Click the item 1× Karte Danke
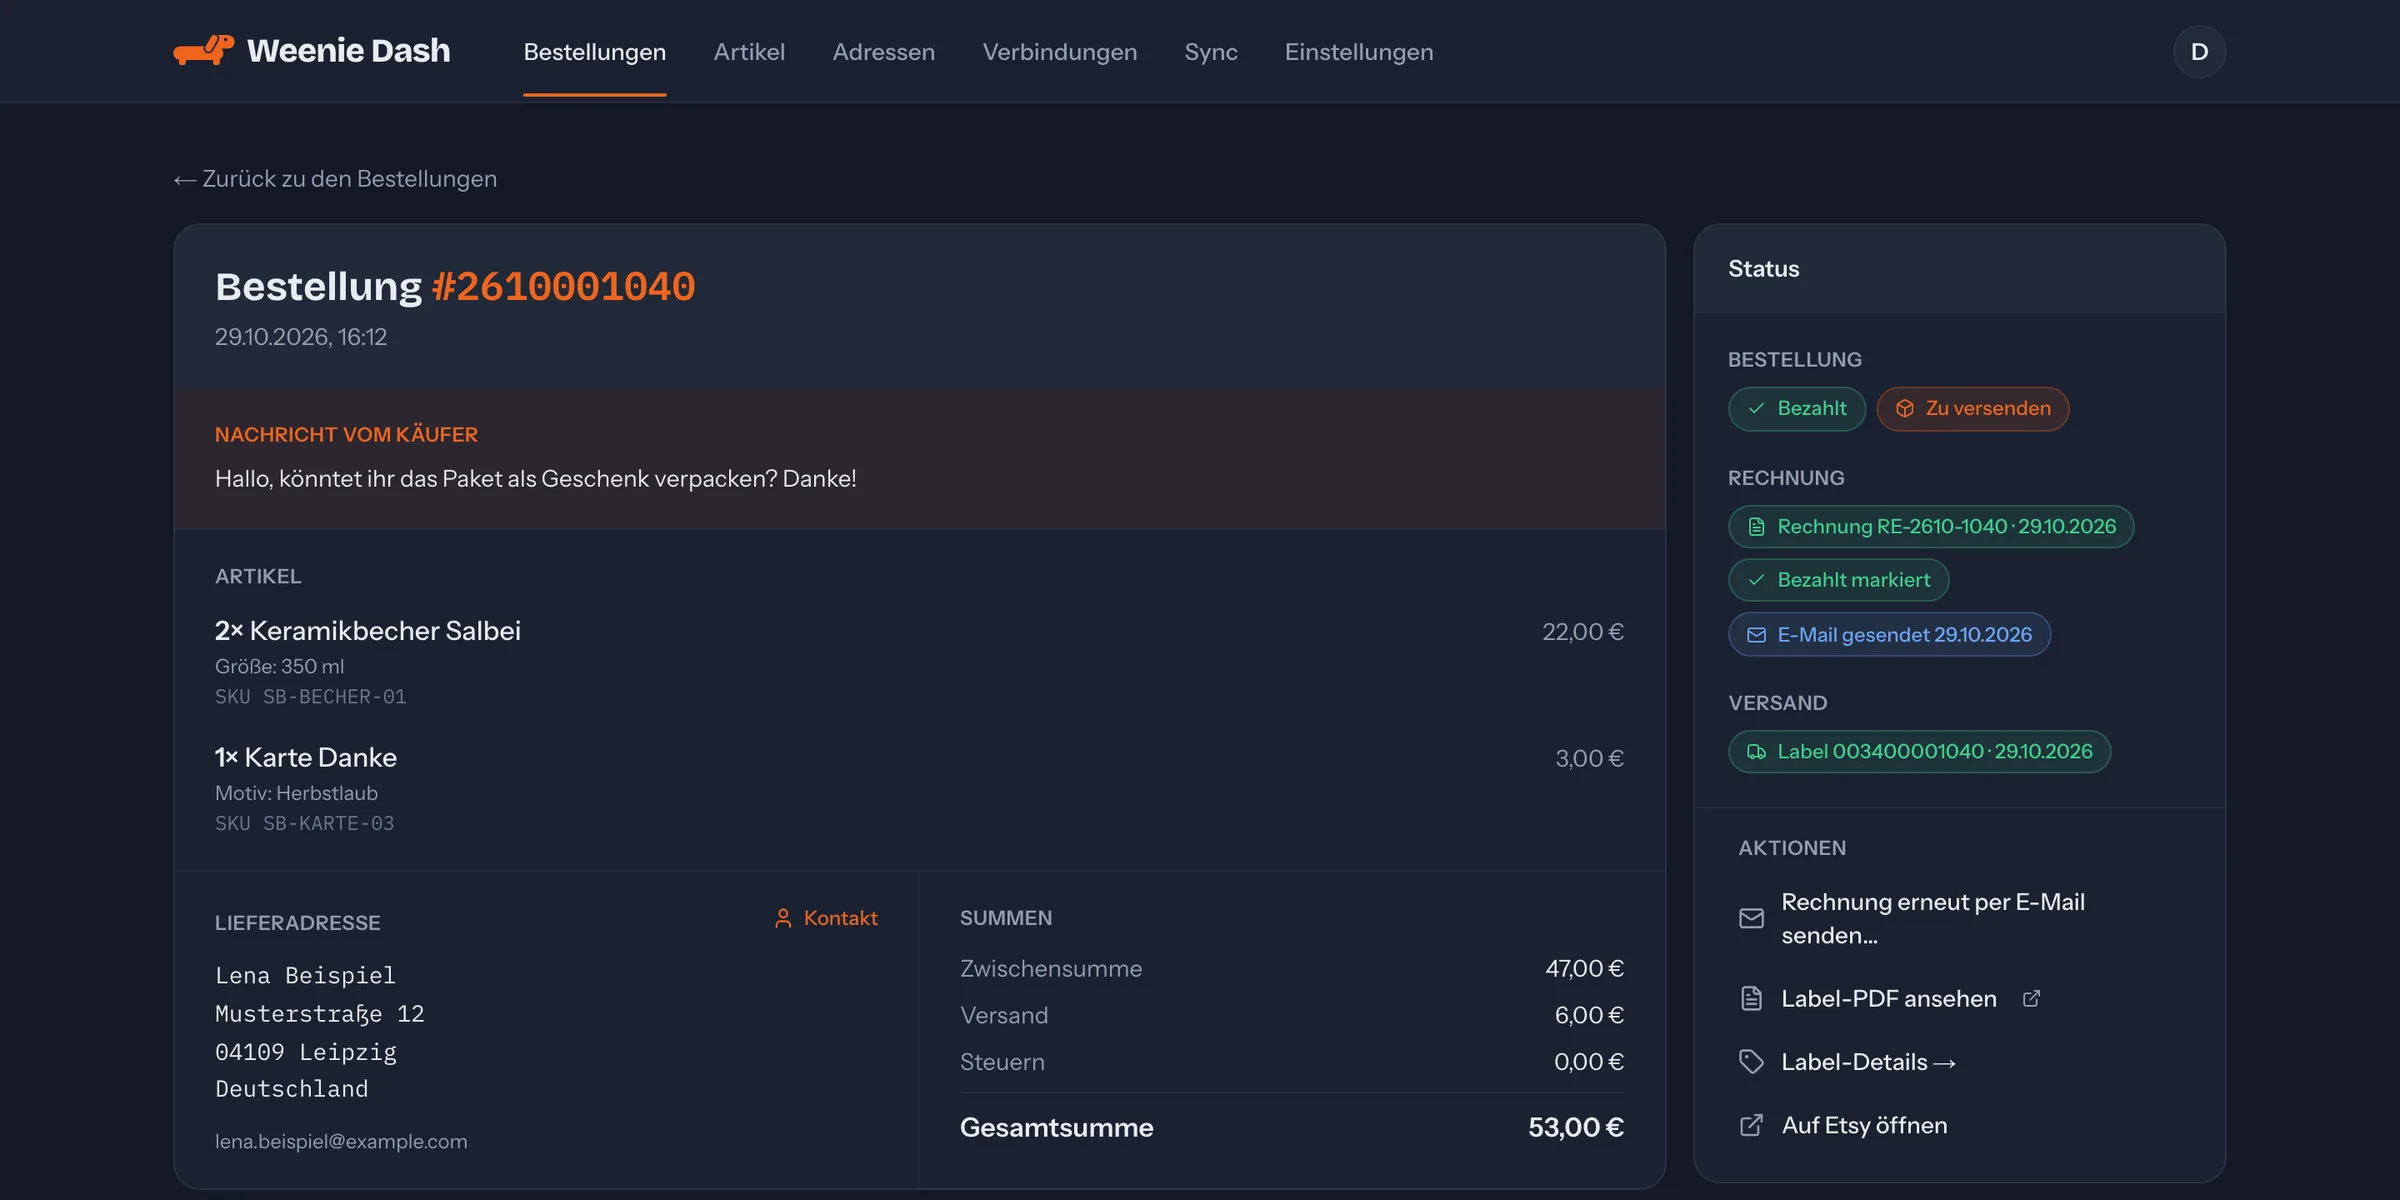The height and width of the screenshot is (1200, 2400). coord(306,758)
